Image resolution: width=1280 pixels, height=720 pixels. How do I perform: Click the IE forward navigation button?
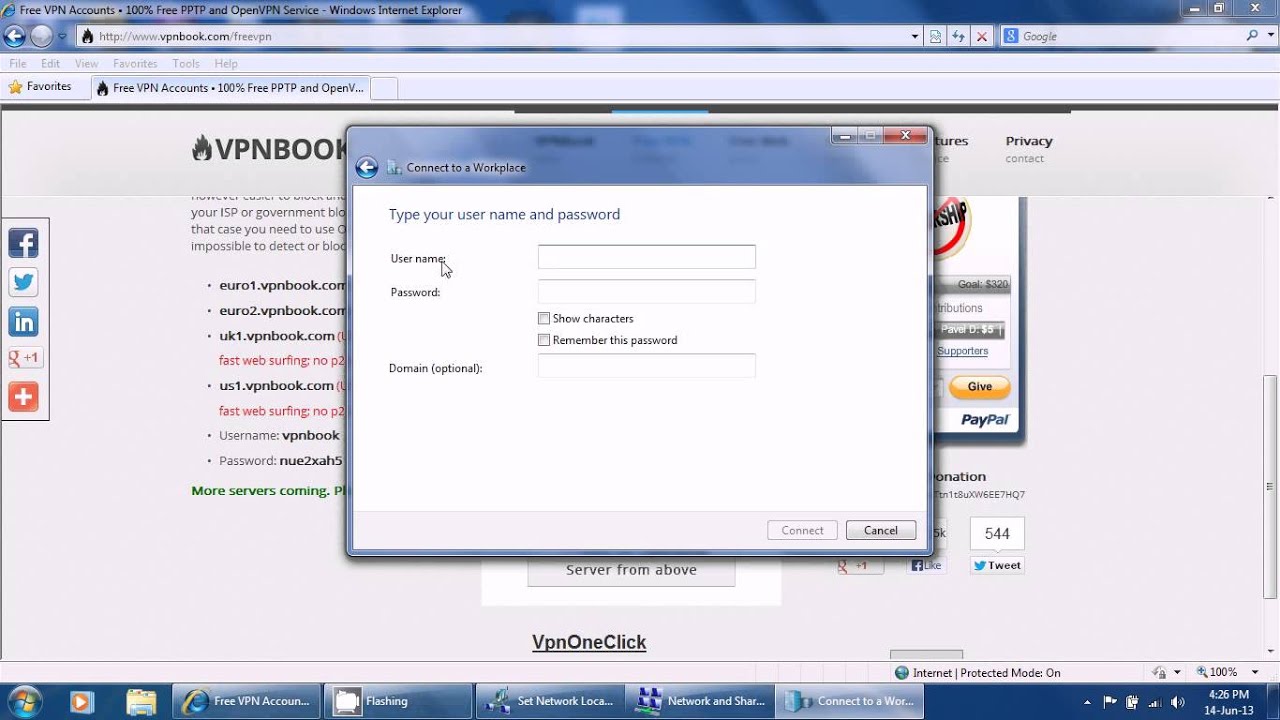41,36
